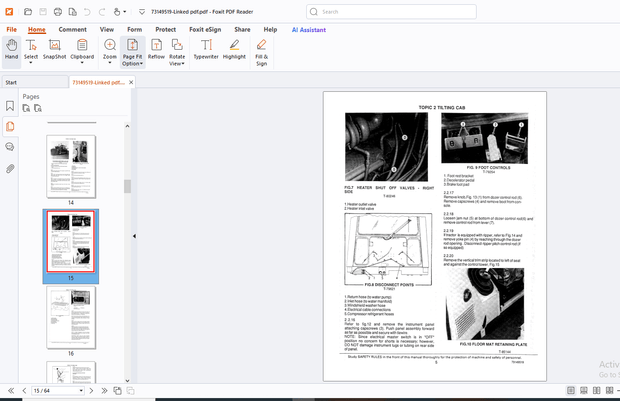Click the Save icon in quick access
620x401 pixels.
point(43,12)
